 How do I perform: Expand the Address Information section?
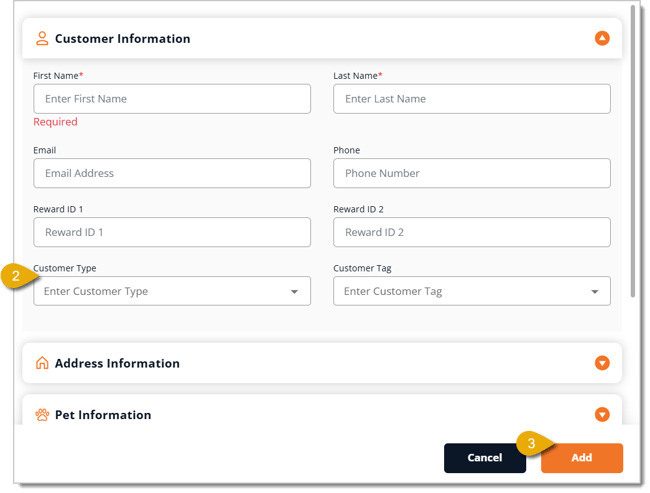click(602, 363)
